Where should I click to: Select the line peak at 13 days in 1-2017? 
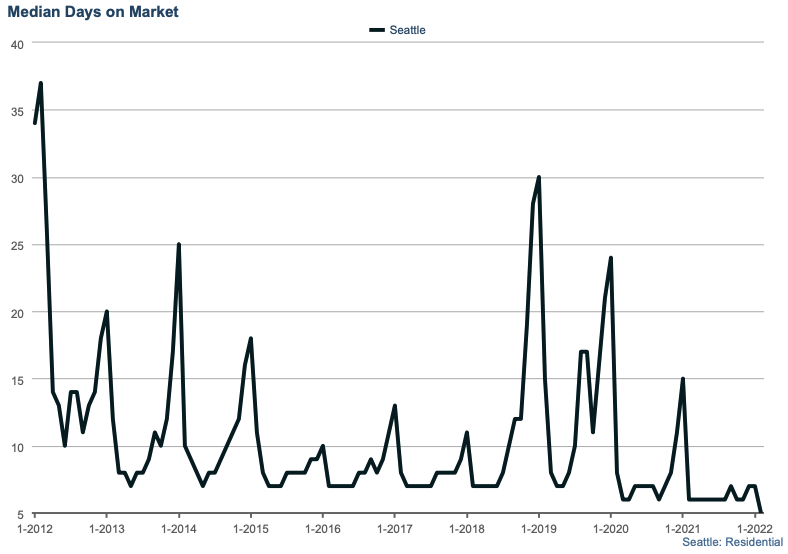coord(395,406)
